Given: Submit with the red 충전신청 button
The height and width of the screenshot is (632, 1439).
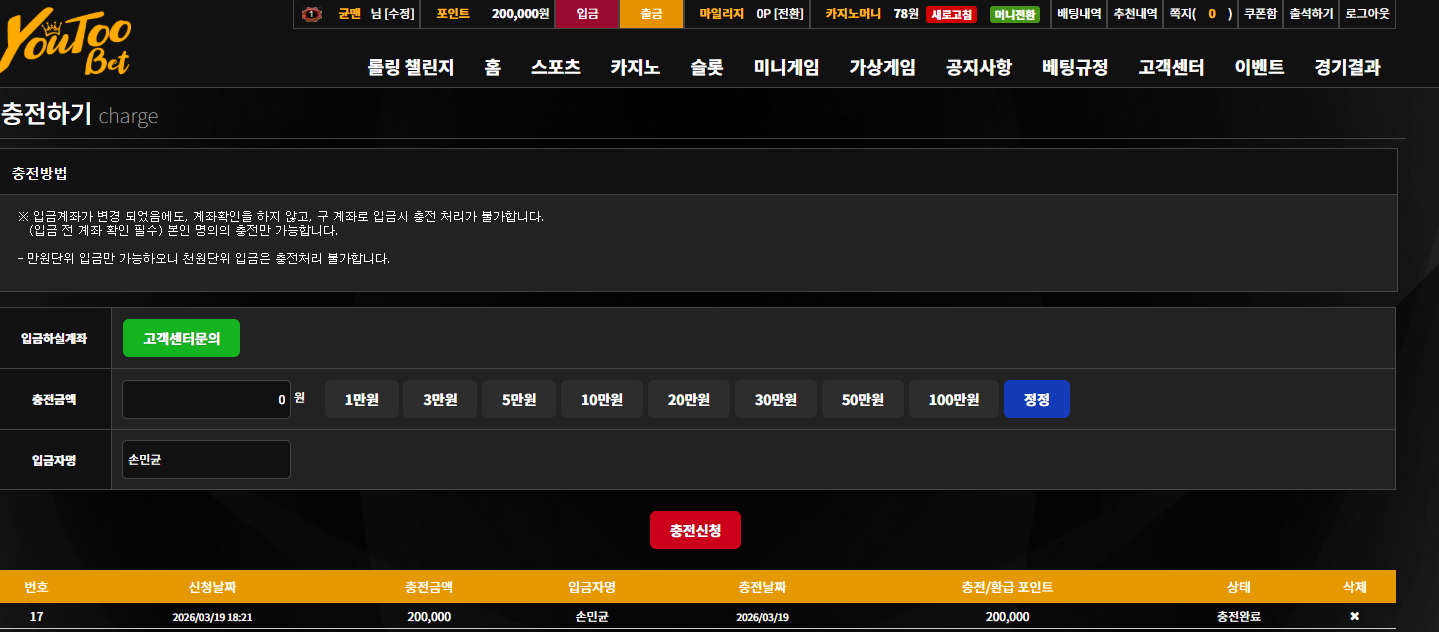Looking at the screenshot, I should point(696,530).
